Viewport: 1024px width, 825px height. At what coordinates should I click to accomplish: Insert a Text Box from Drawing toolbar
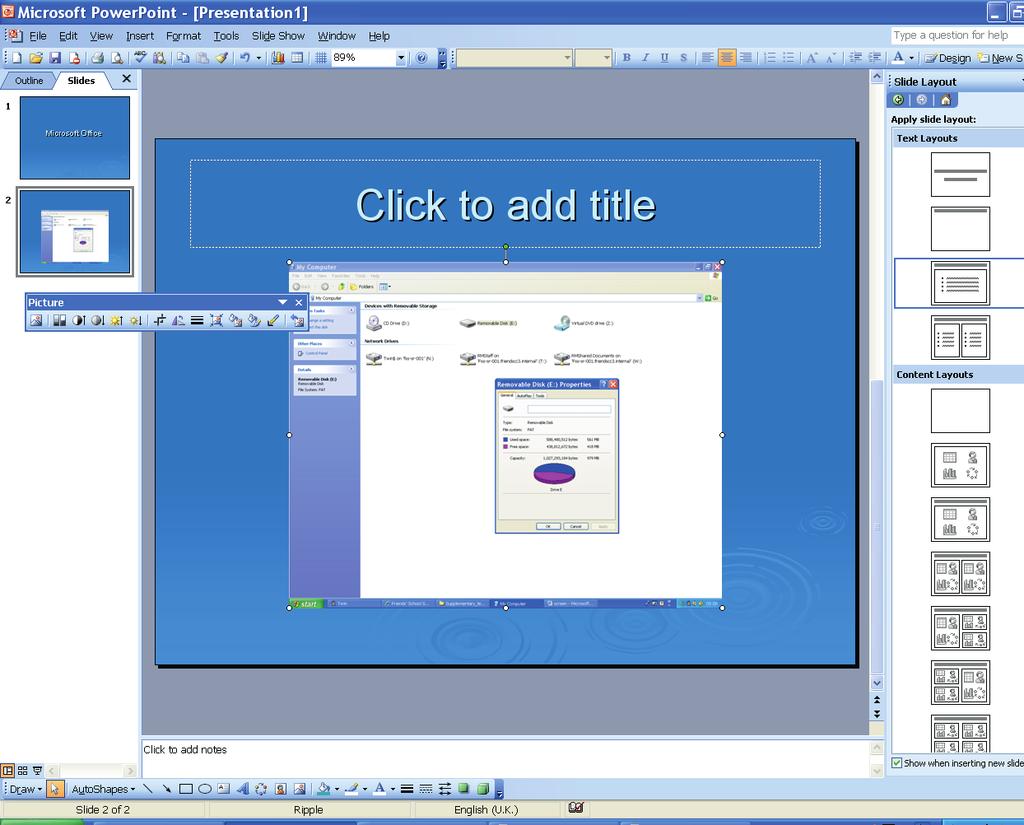click(x=224, y=789)
